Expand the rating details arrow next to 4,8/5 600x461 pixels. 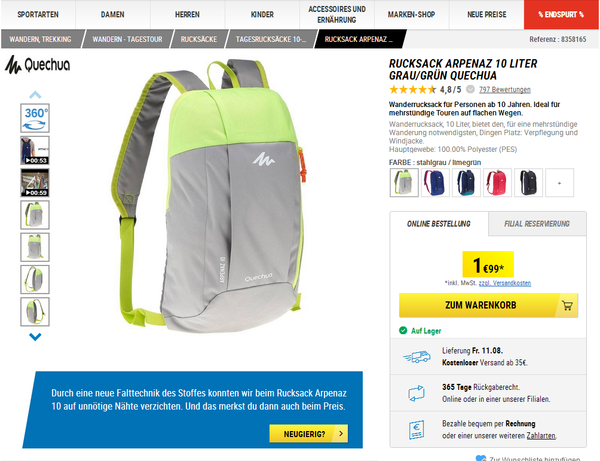(x=470, y=89)
